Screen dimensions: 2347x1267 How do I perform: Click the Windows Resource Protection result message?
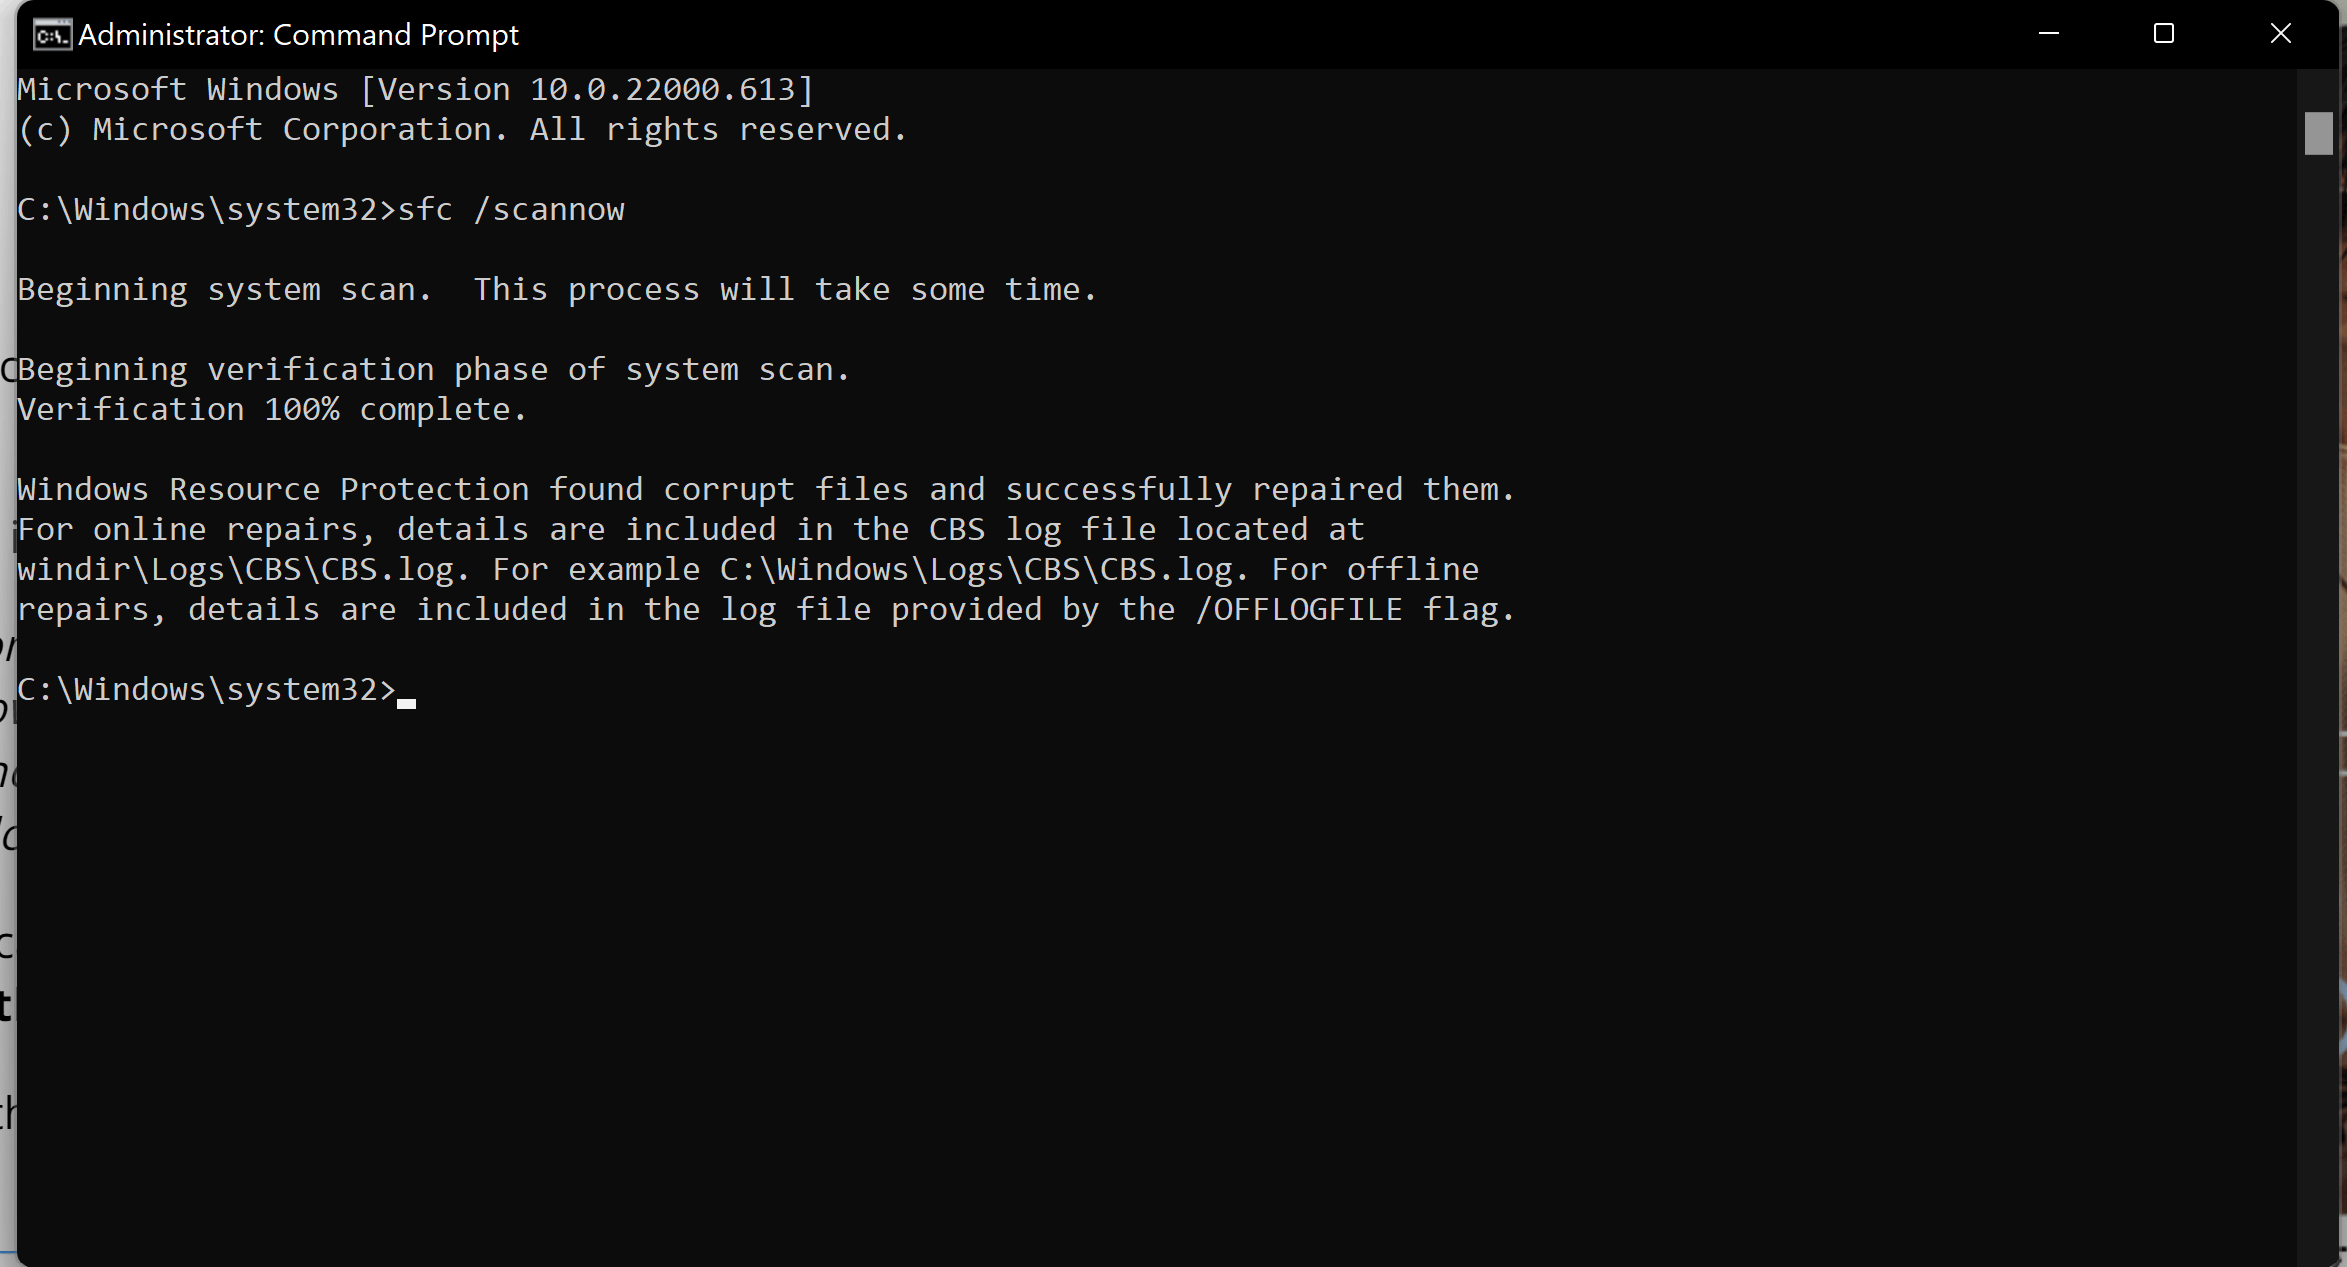coord(764,488)
